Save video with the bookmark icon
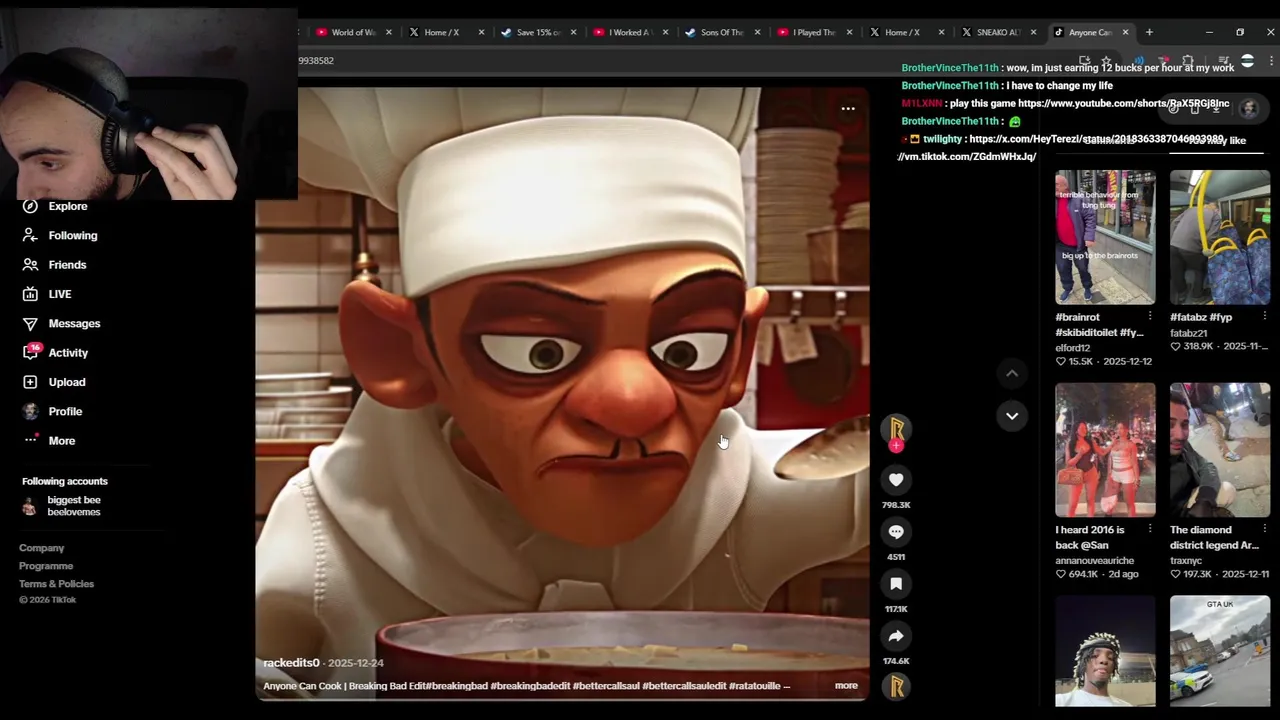This screenshot has width=1280, height=720. [x=896, y=584]
